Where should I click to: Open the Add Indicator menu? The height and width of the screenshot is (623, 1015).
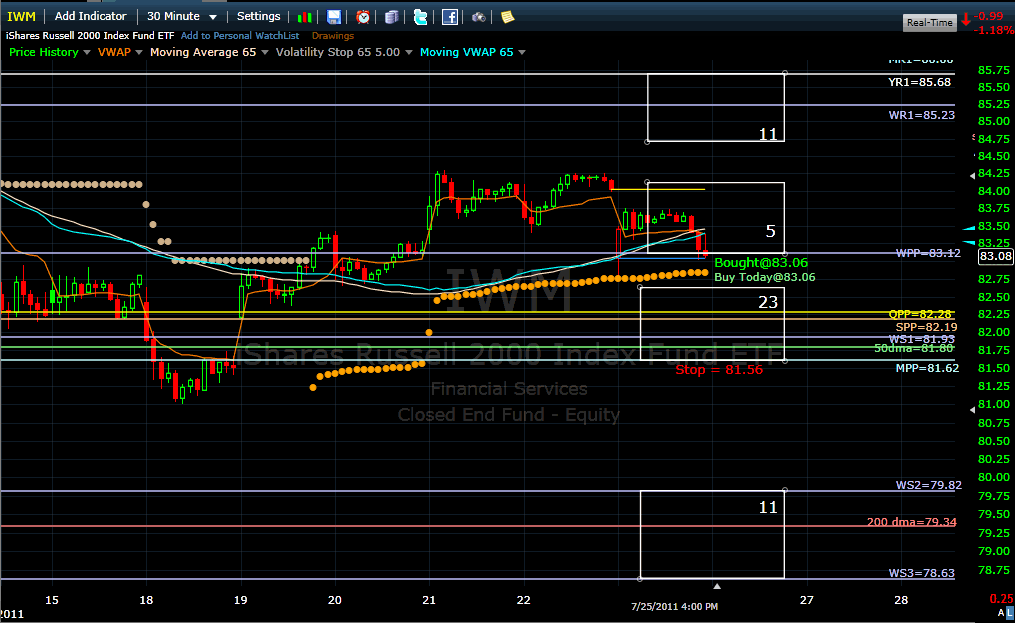[x=91, y=16]
